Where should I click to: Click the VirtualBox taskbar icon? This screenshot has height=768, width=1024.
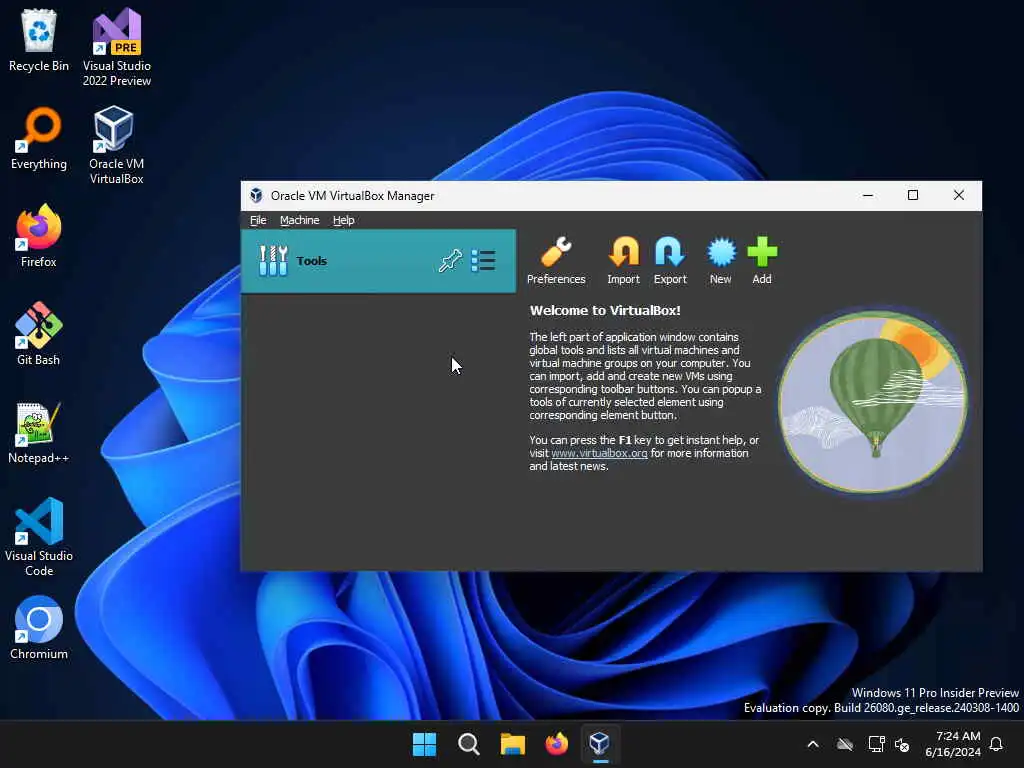coord(600,744)
